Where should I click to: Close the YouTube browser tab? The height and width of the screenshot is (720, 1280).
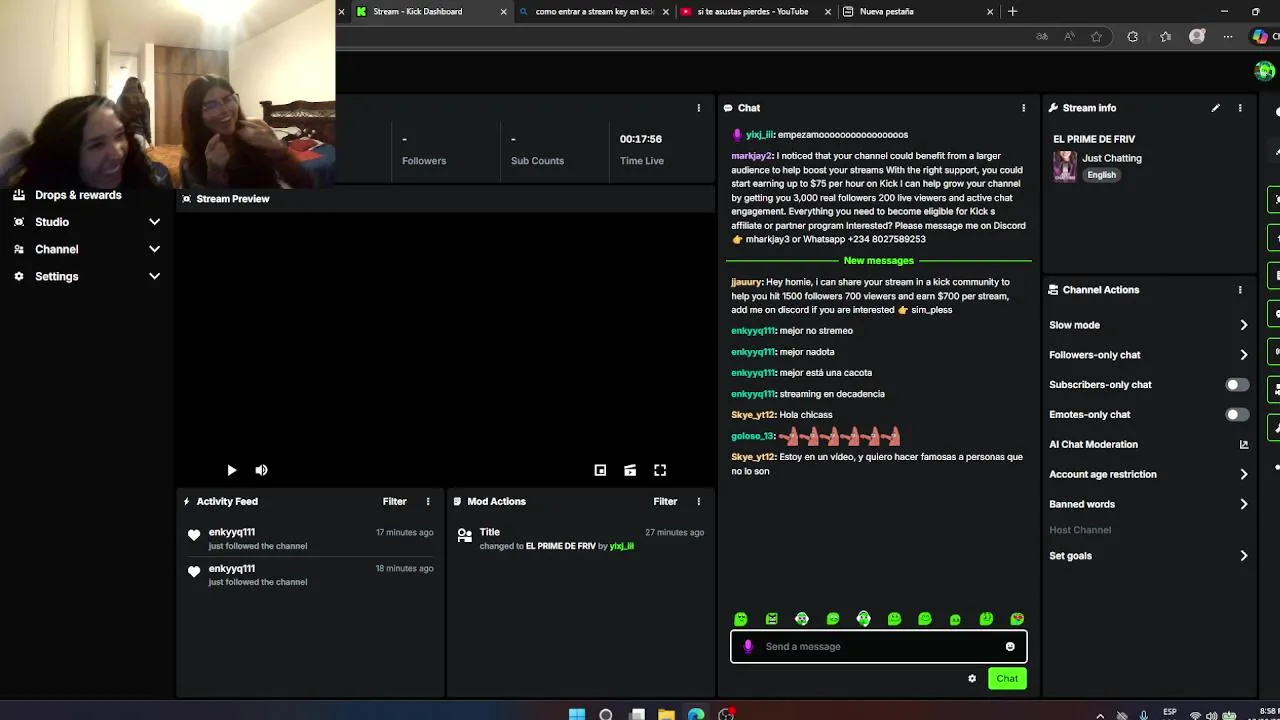tap(828, 12)
